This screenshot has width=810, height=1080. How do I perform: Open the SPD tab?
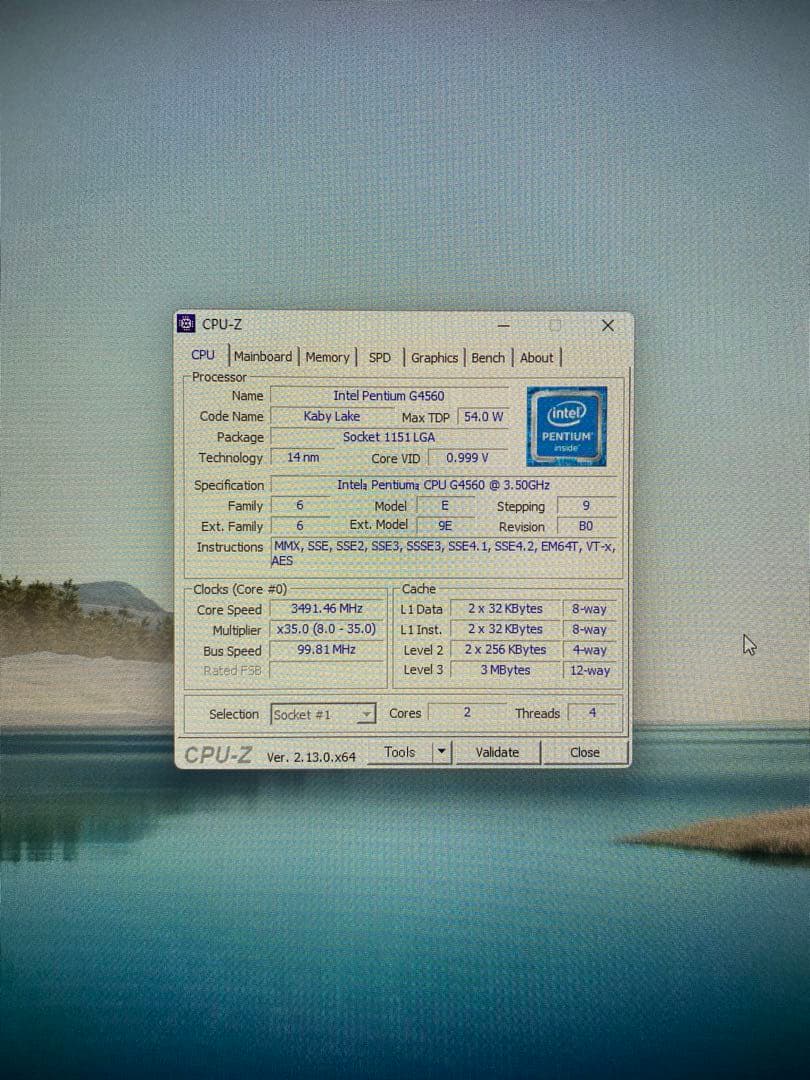point(379,357)
